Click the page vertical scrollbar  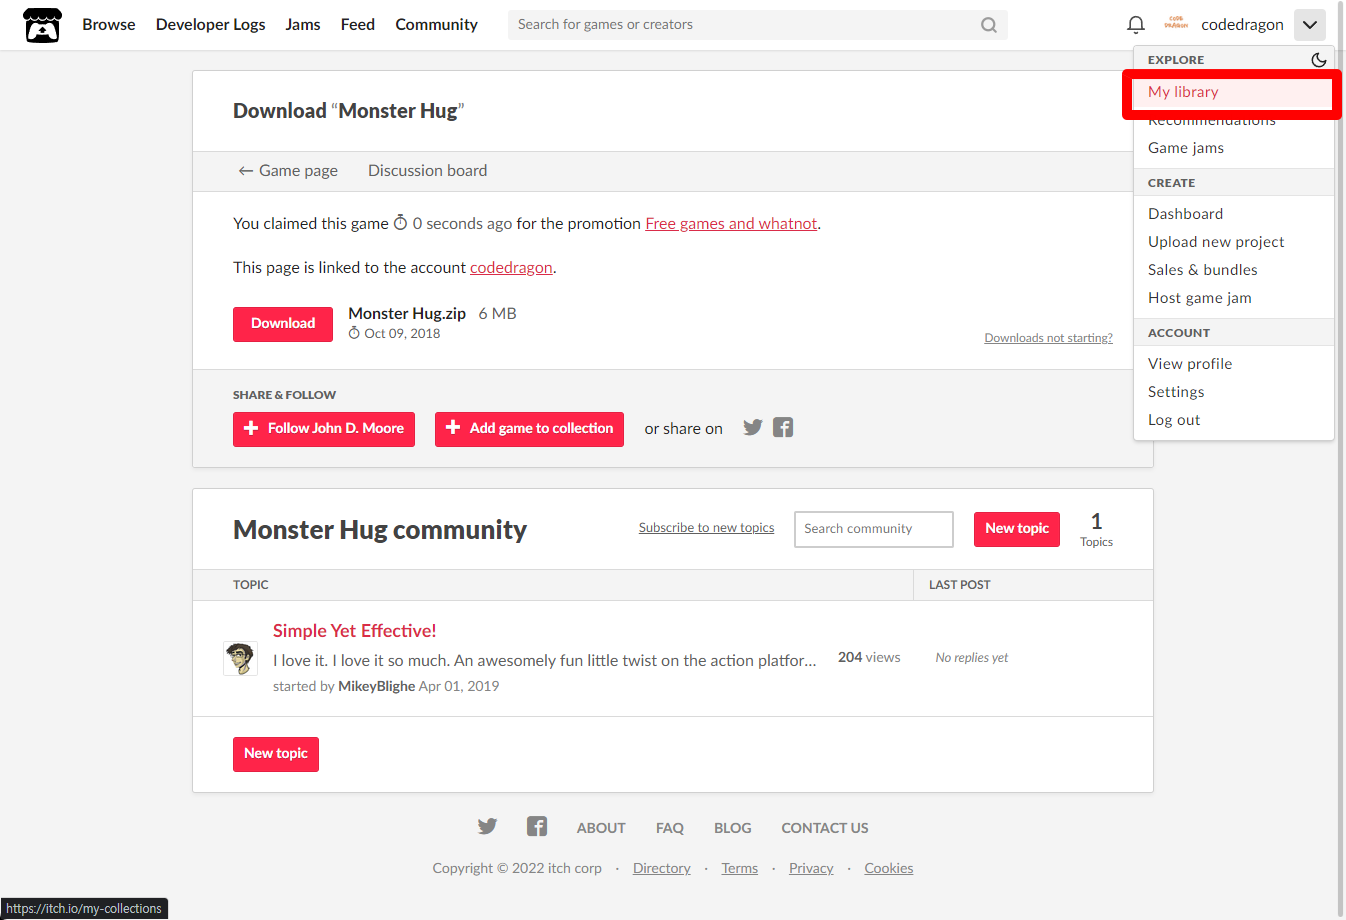pos(1341,460)
